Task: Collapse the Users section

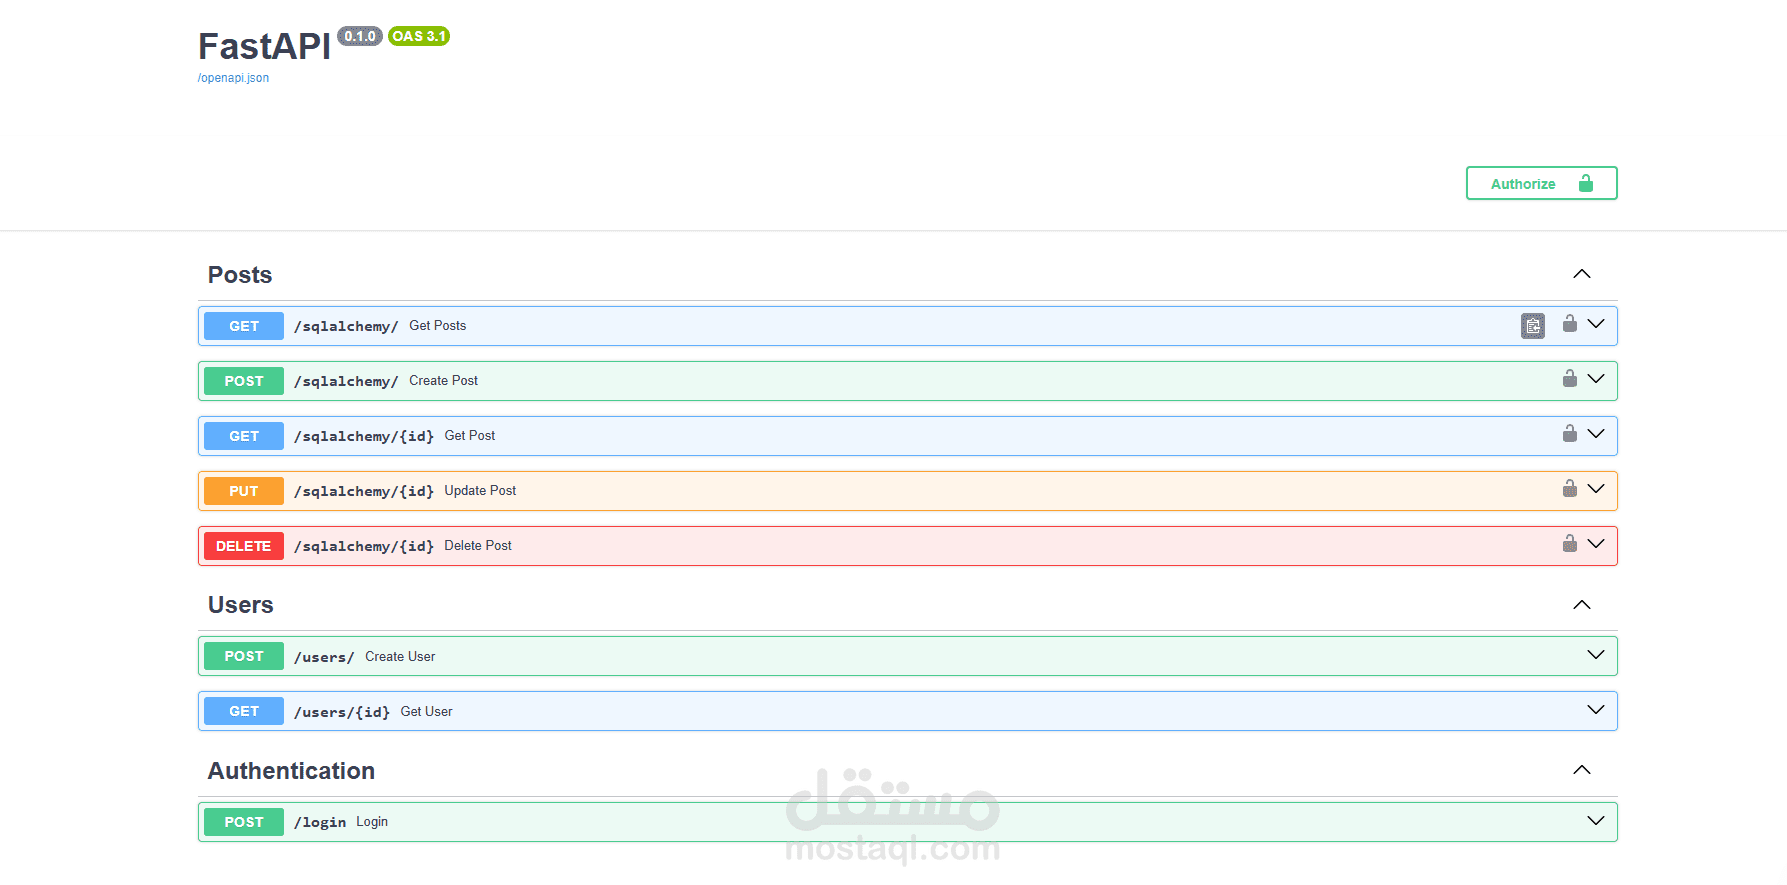Action: coord(1582,605)
